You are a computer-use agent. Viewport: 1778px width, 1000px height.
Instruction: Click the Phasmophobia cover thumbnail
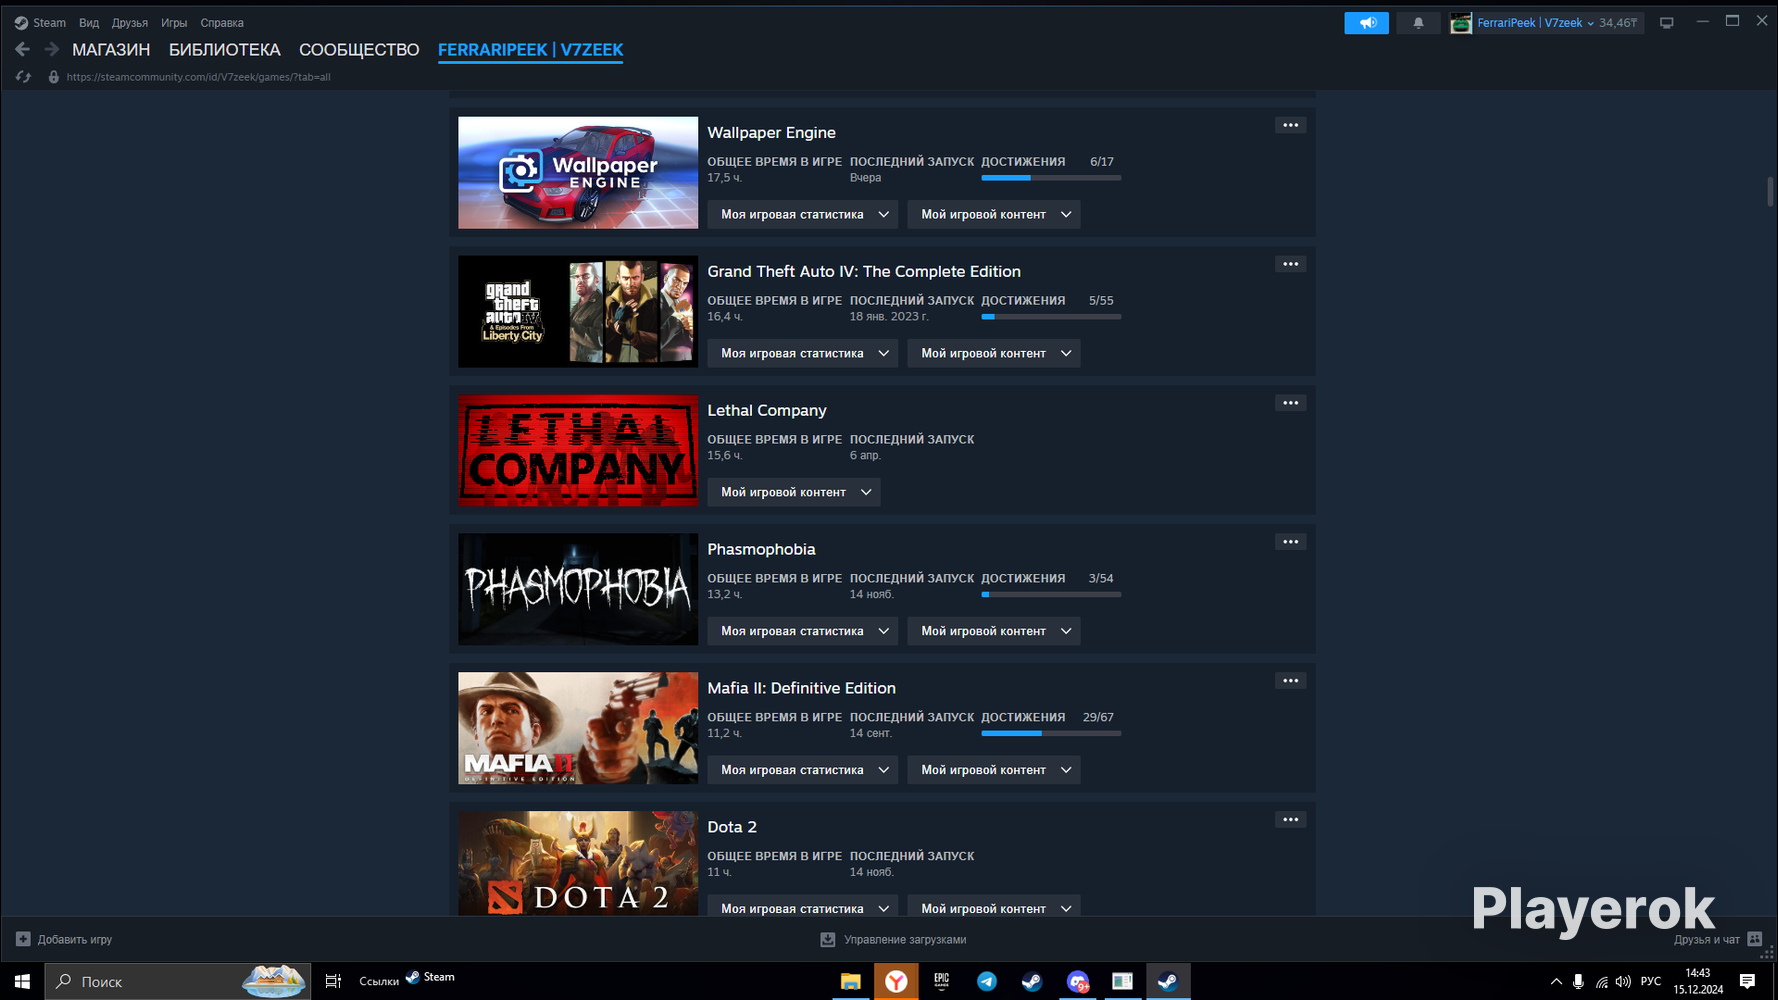[578, 590]
